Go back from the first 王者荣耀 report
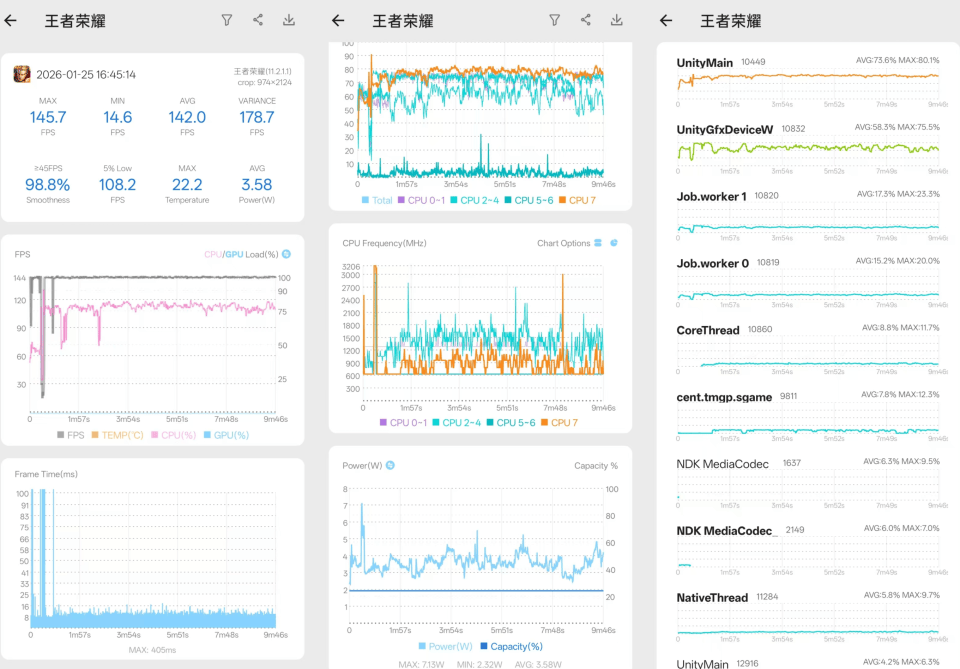Screen dimensions: 960x669 tap(12, 20)
